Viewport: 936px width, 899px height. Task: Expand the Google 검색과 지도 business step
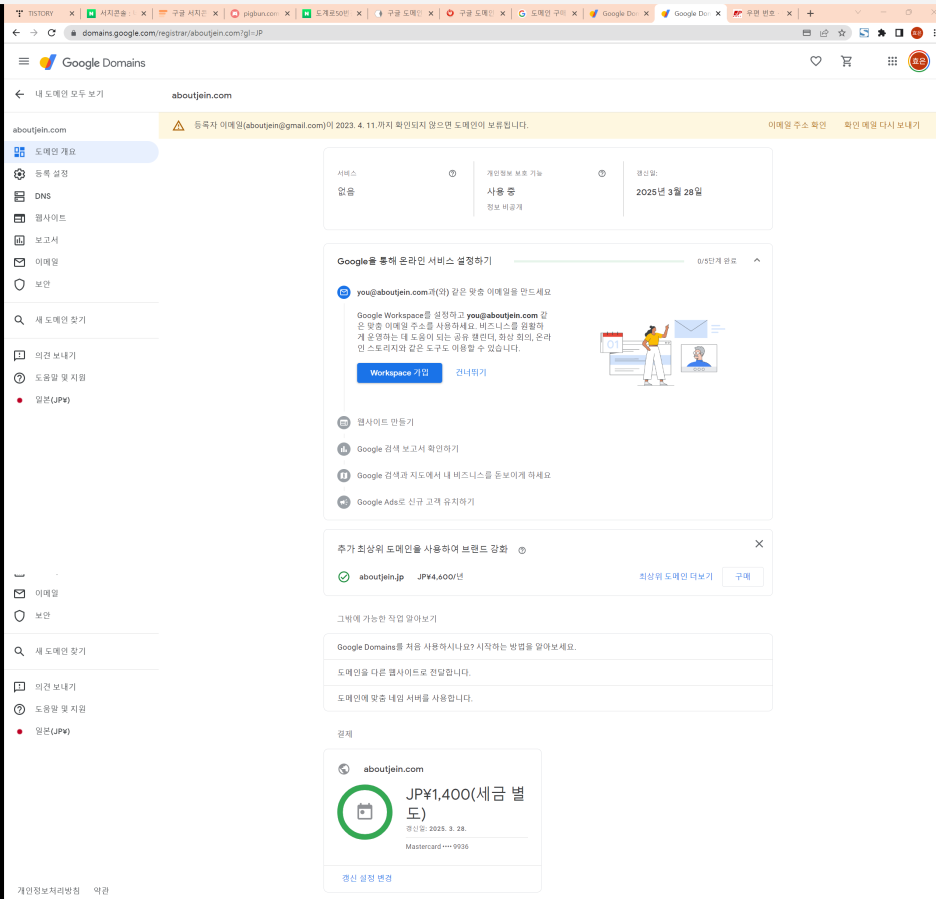pos(454,475)
